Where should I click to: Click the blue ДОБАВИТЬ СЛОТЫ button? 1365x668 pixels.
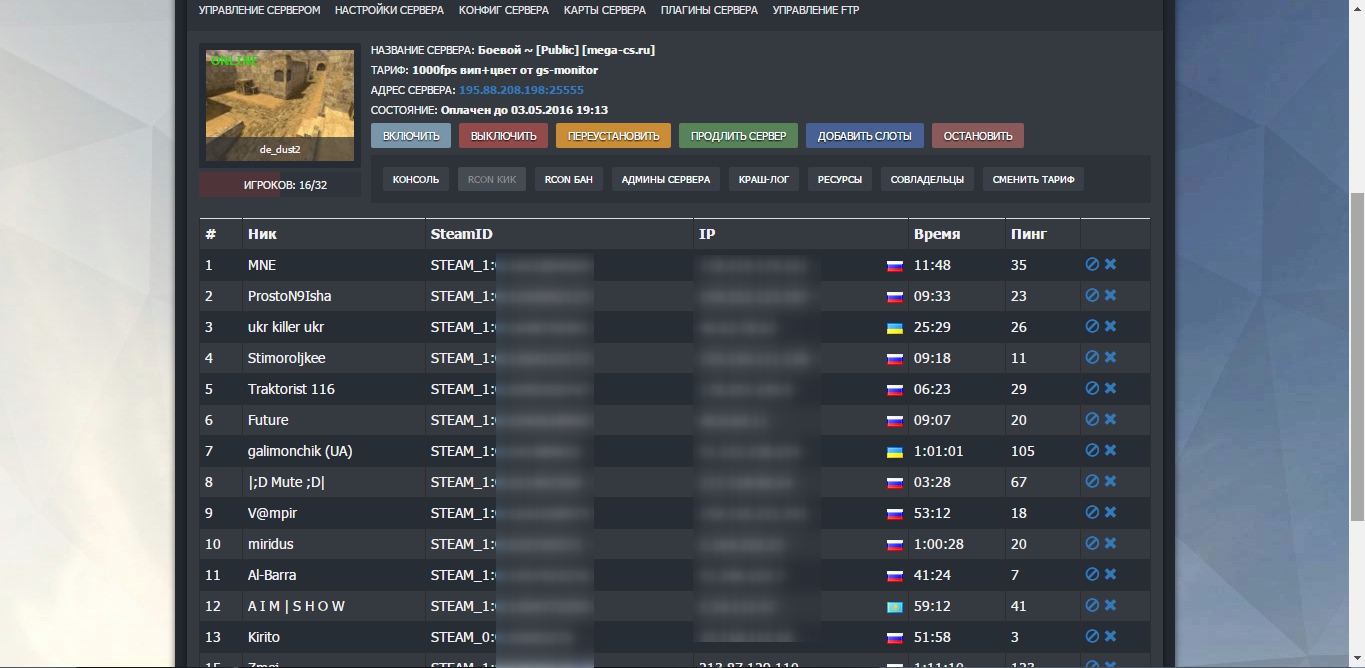tap(865, 136)
